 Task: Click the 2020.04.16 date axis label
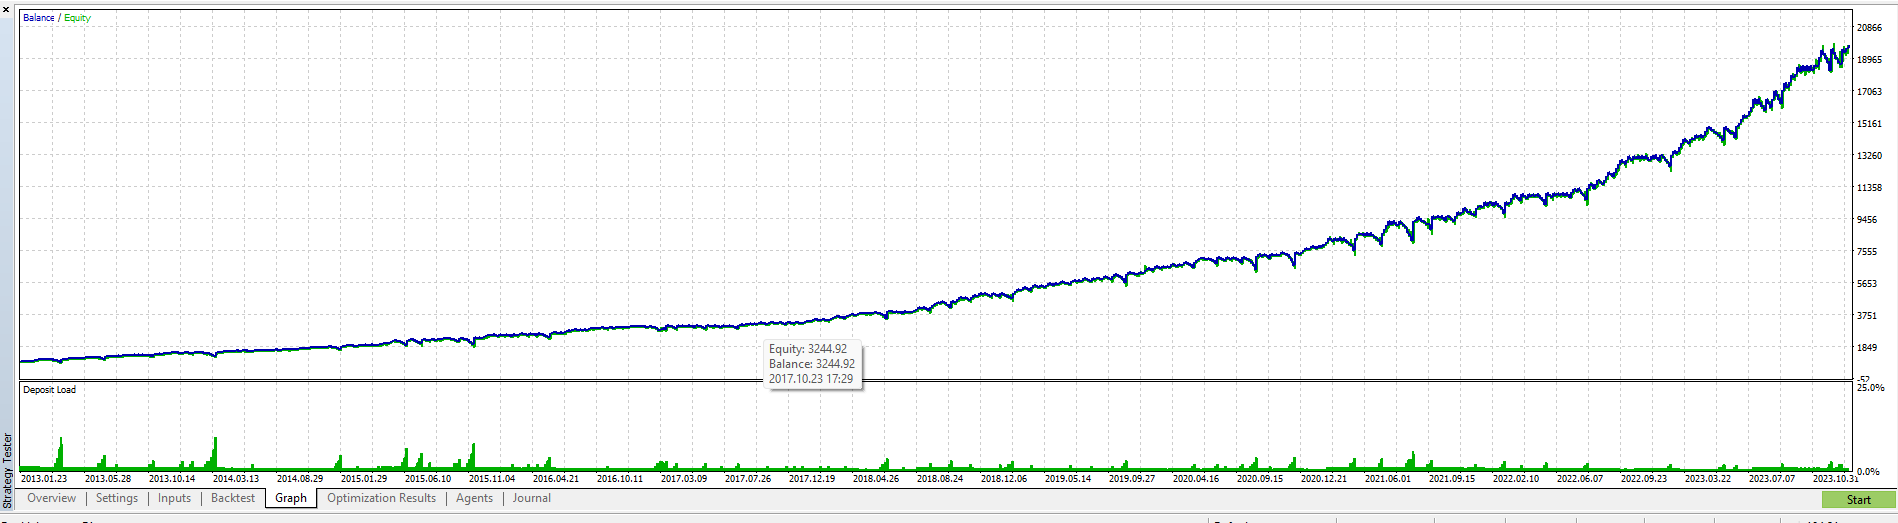(x=1196, y=479)
